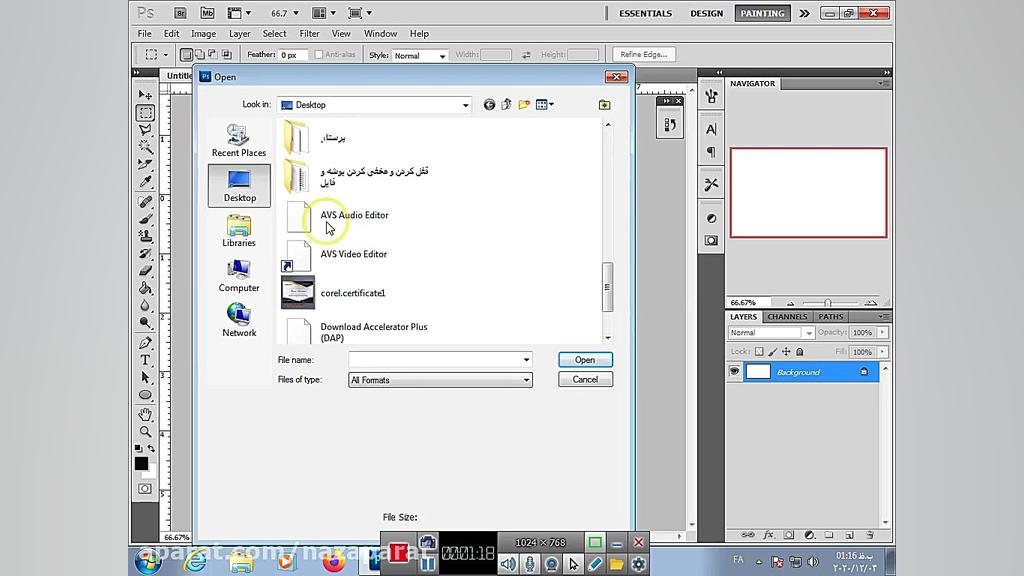
Task: Create a new folder in Open dialog
Action: pos(524,104)
